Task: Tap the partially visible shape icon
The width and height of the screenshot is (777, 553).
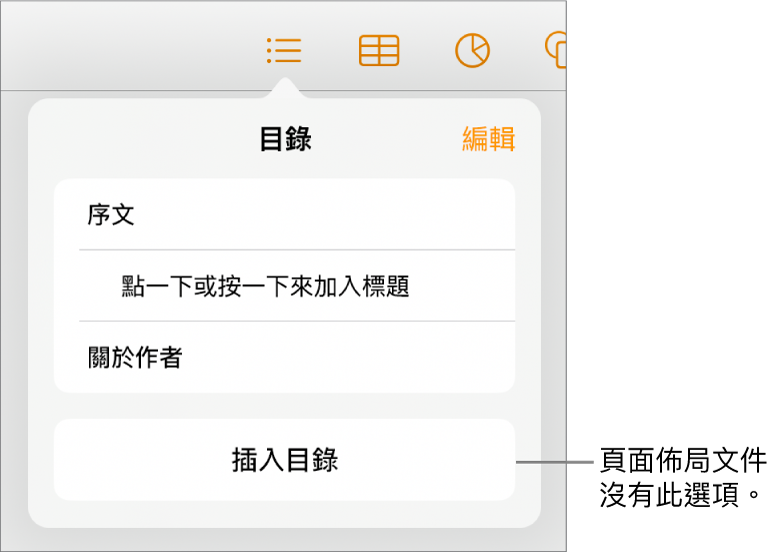Action: (556, 50)
